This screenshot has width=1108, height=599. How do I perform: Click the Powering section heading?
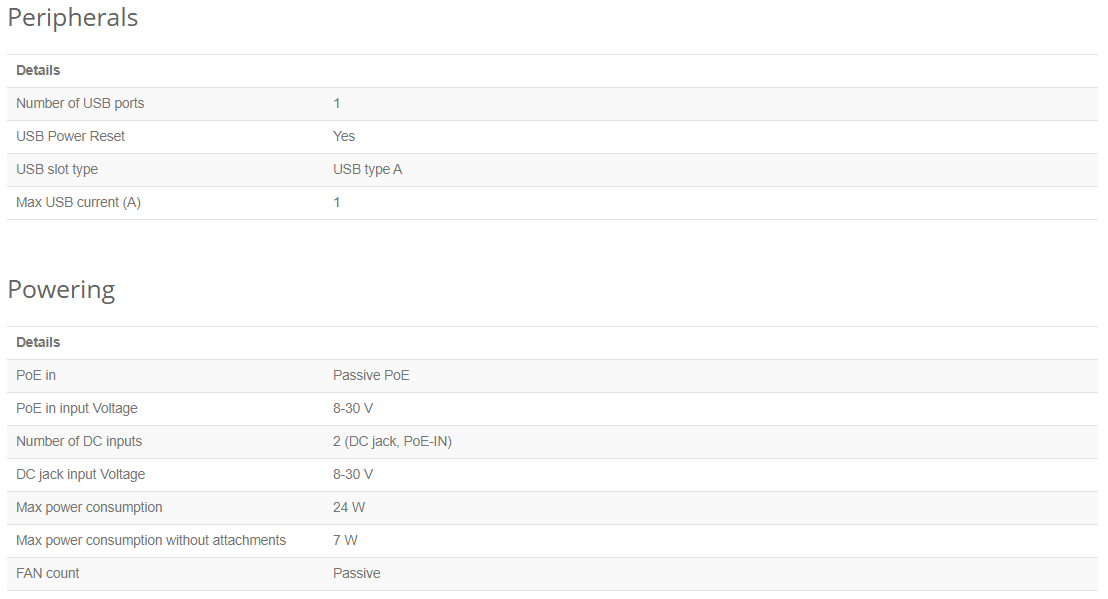[61, 290]
